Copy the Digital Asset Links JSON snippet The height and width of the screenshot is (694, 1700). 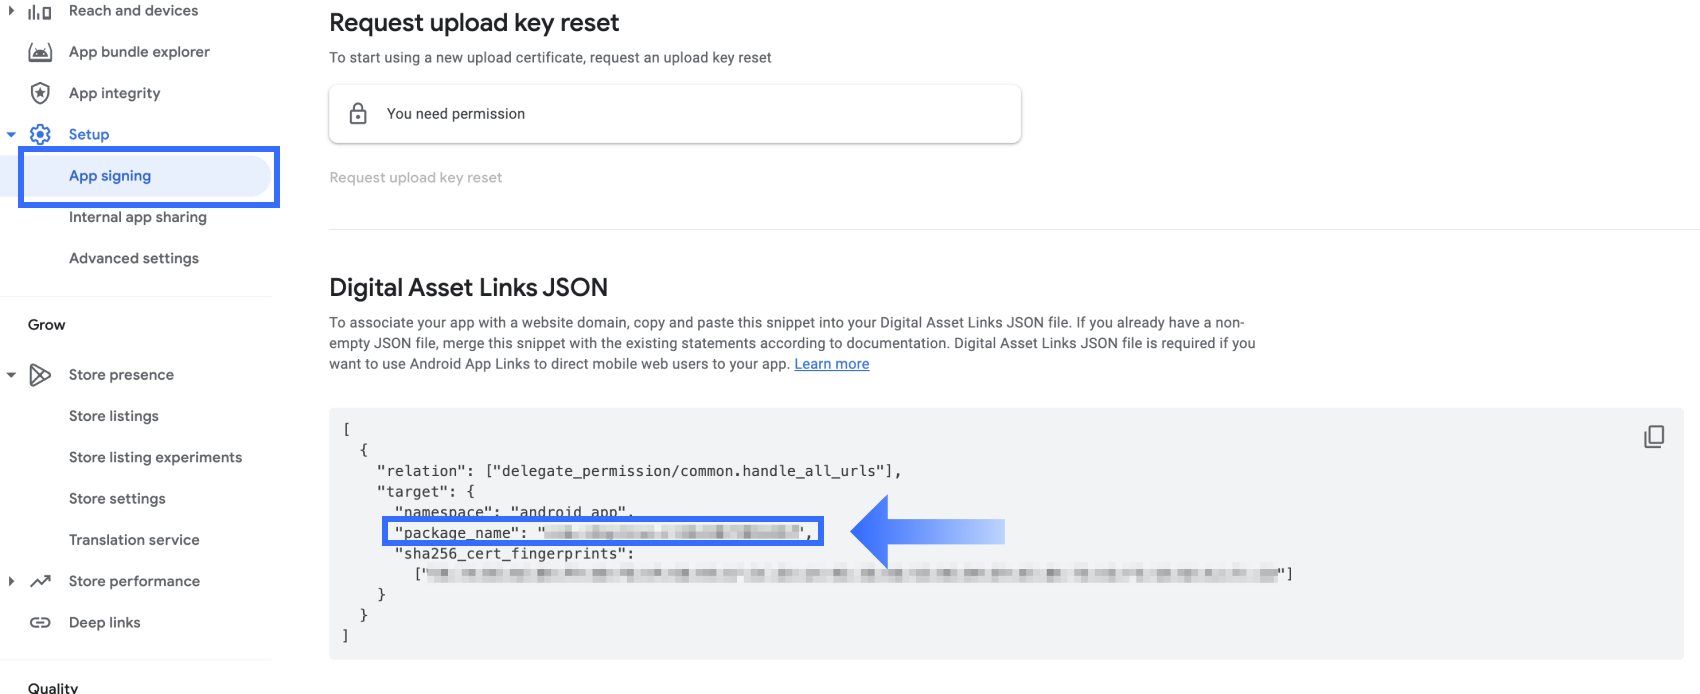pyautogui.click(x=1654, y=436)
